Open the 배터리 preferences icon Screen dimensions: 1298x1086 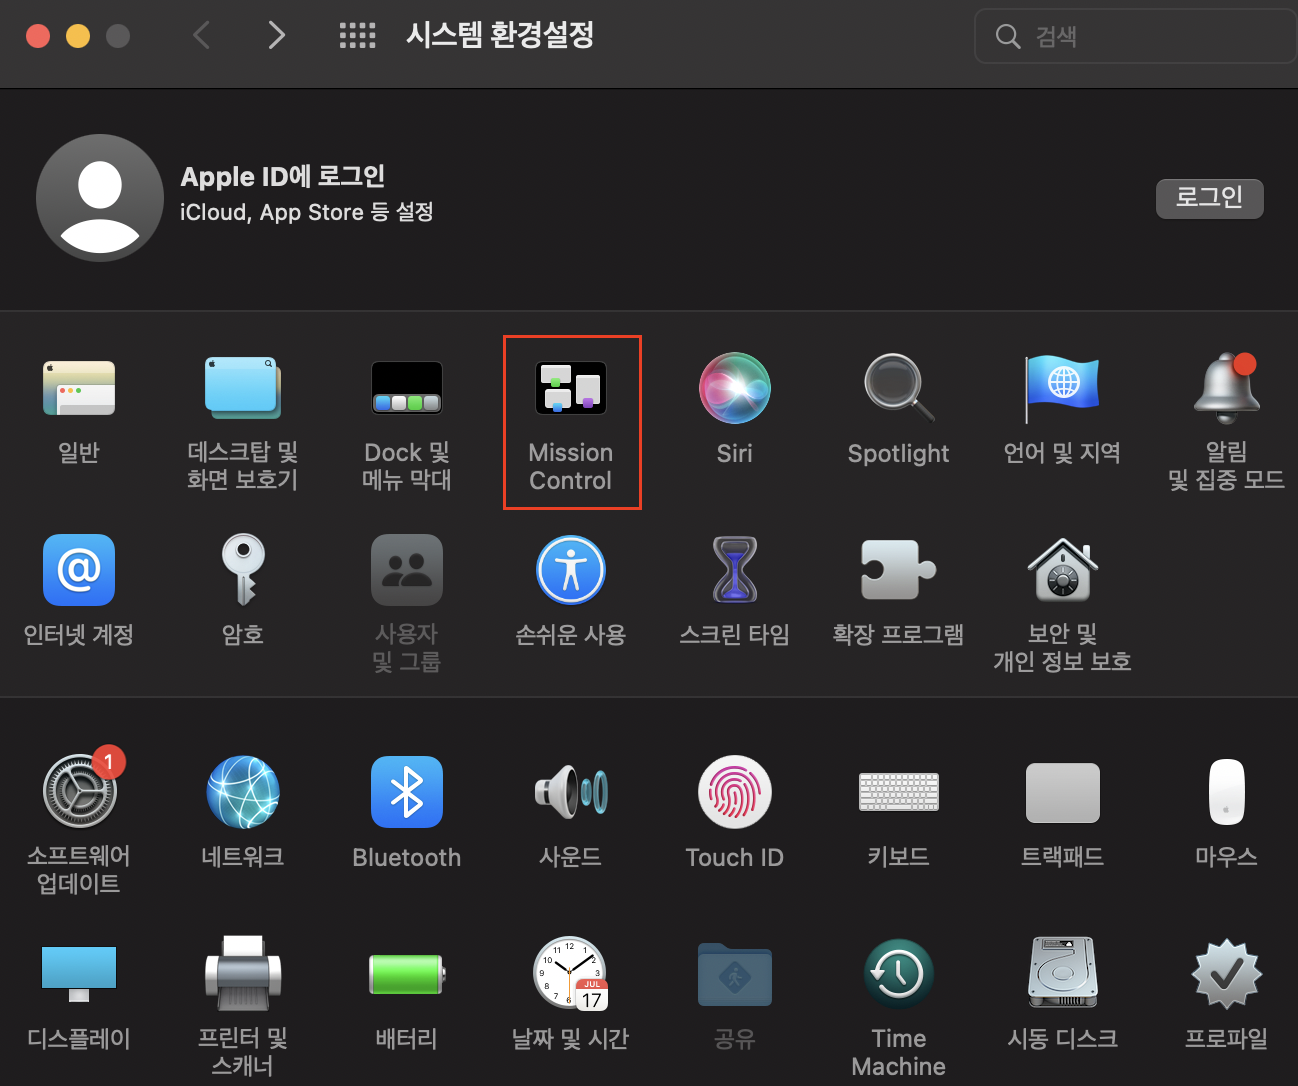point(407,973)
